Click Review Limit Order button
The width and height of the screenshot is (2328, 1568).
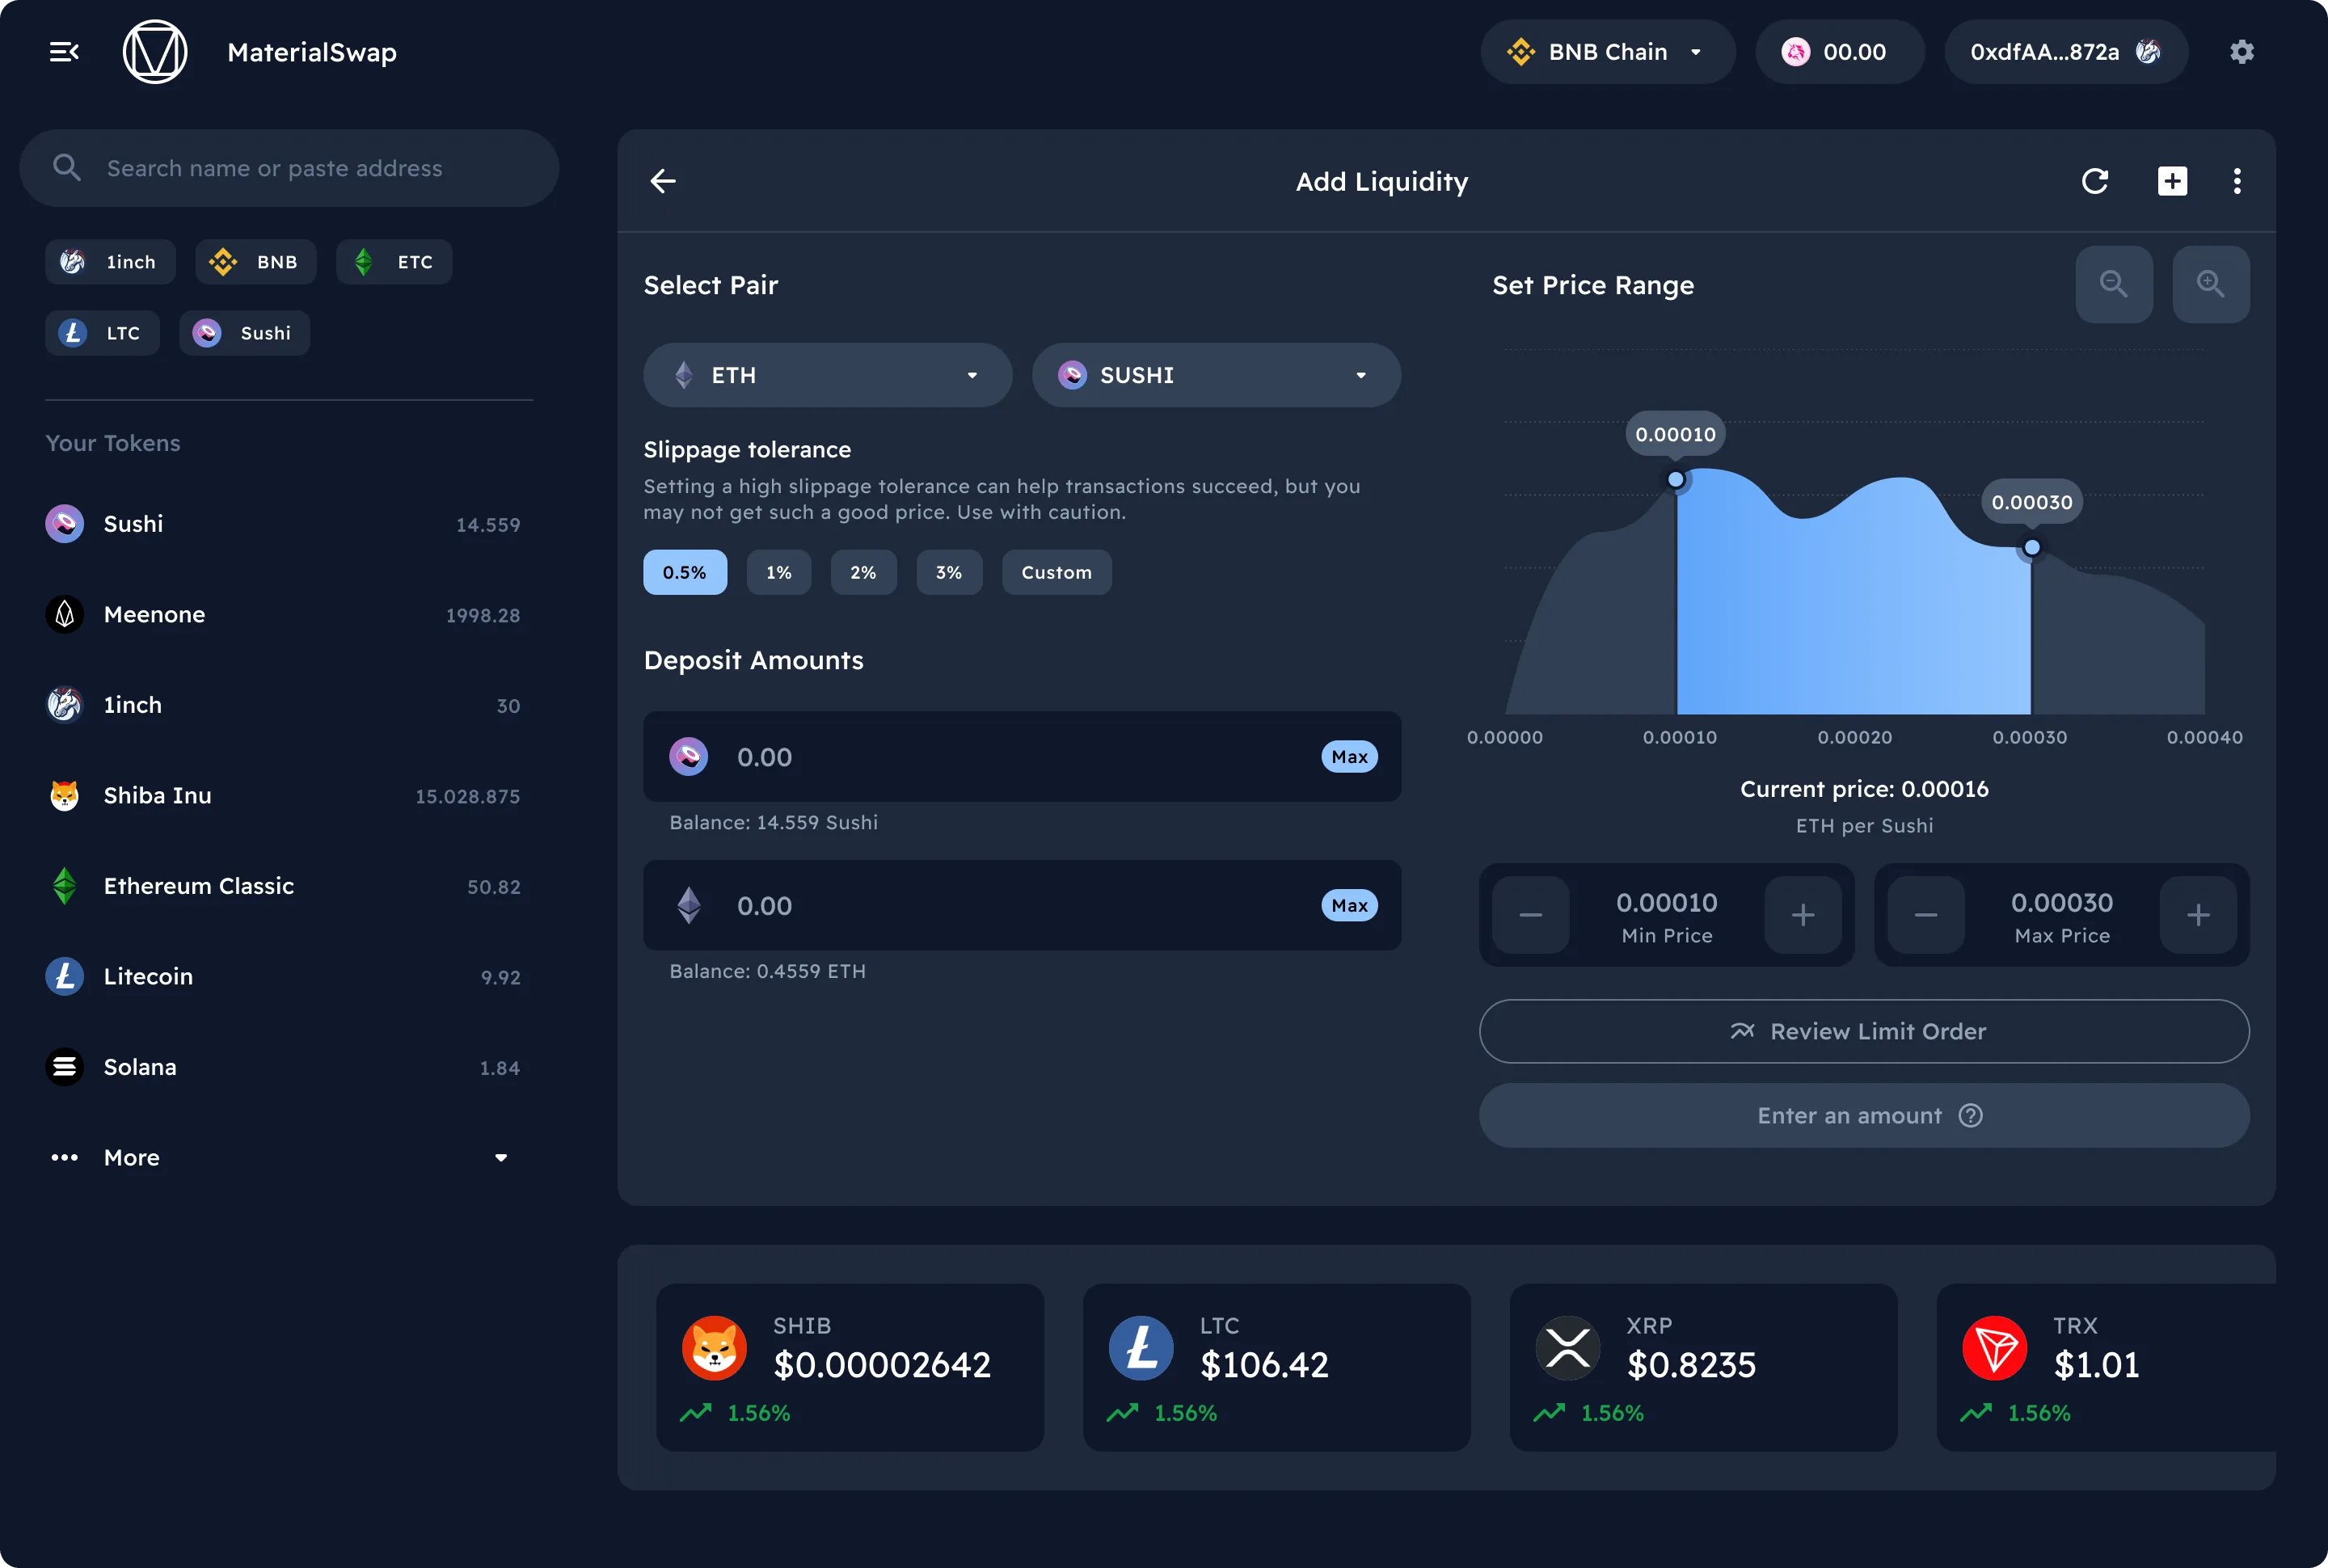tap(1863, 1031)
